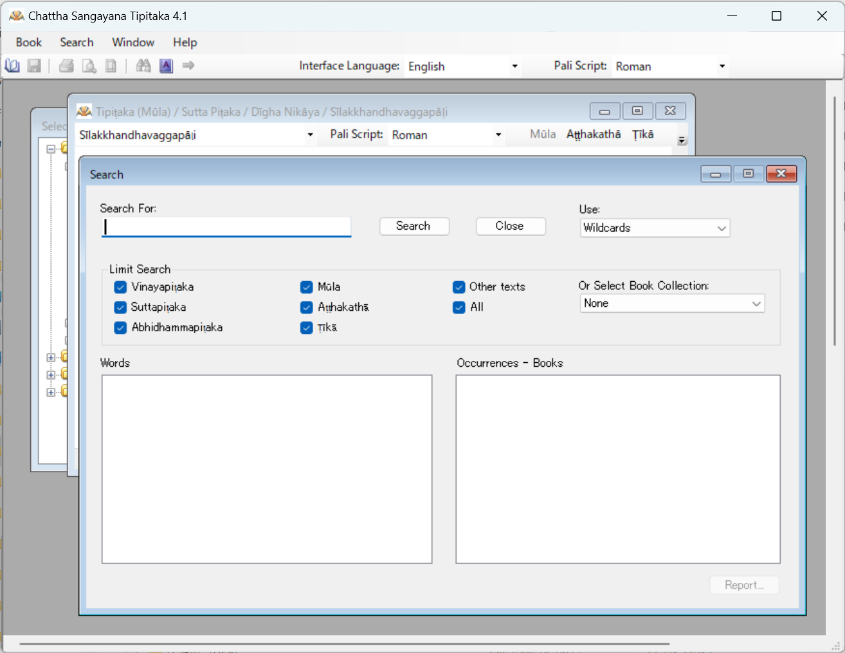The image size is (845, 653).
Task: Open the dictionary blue A book icon
Action: (x=166, y=66)
